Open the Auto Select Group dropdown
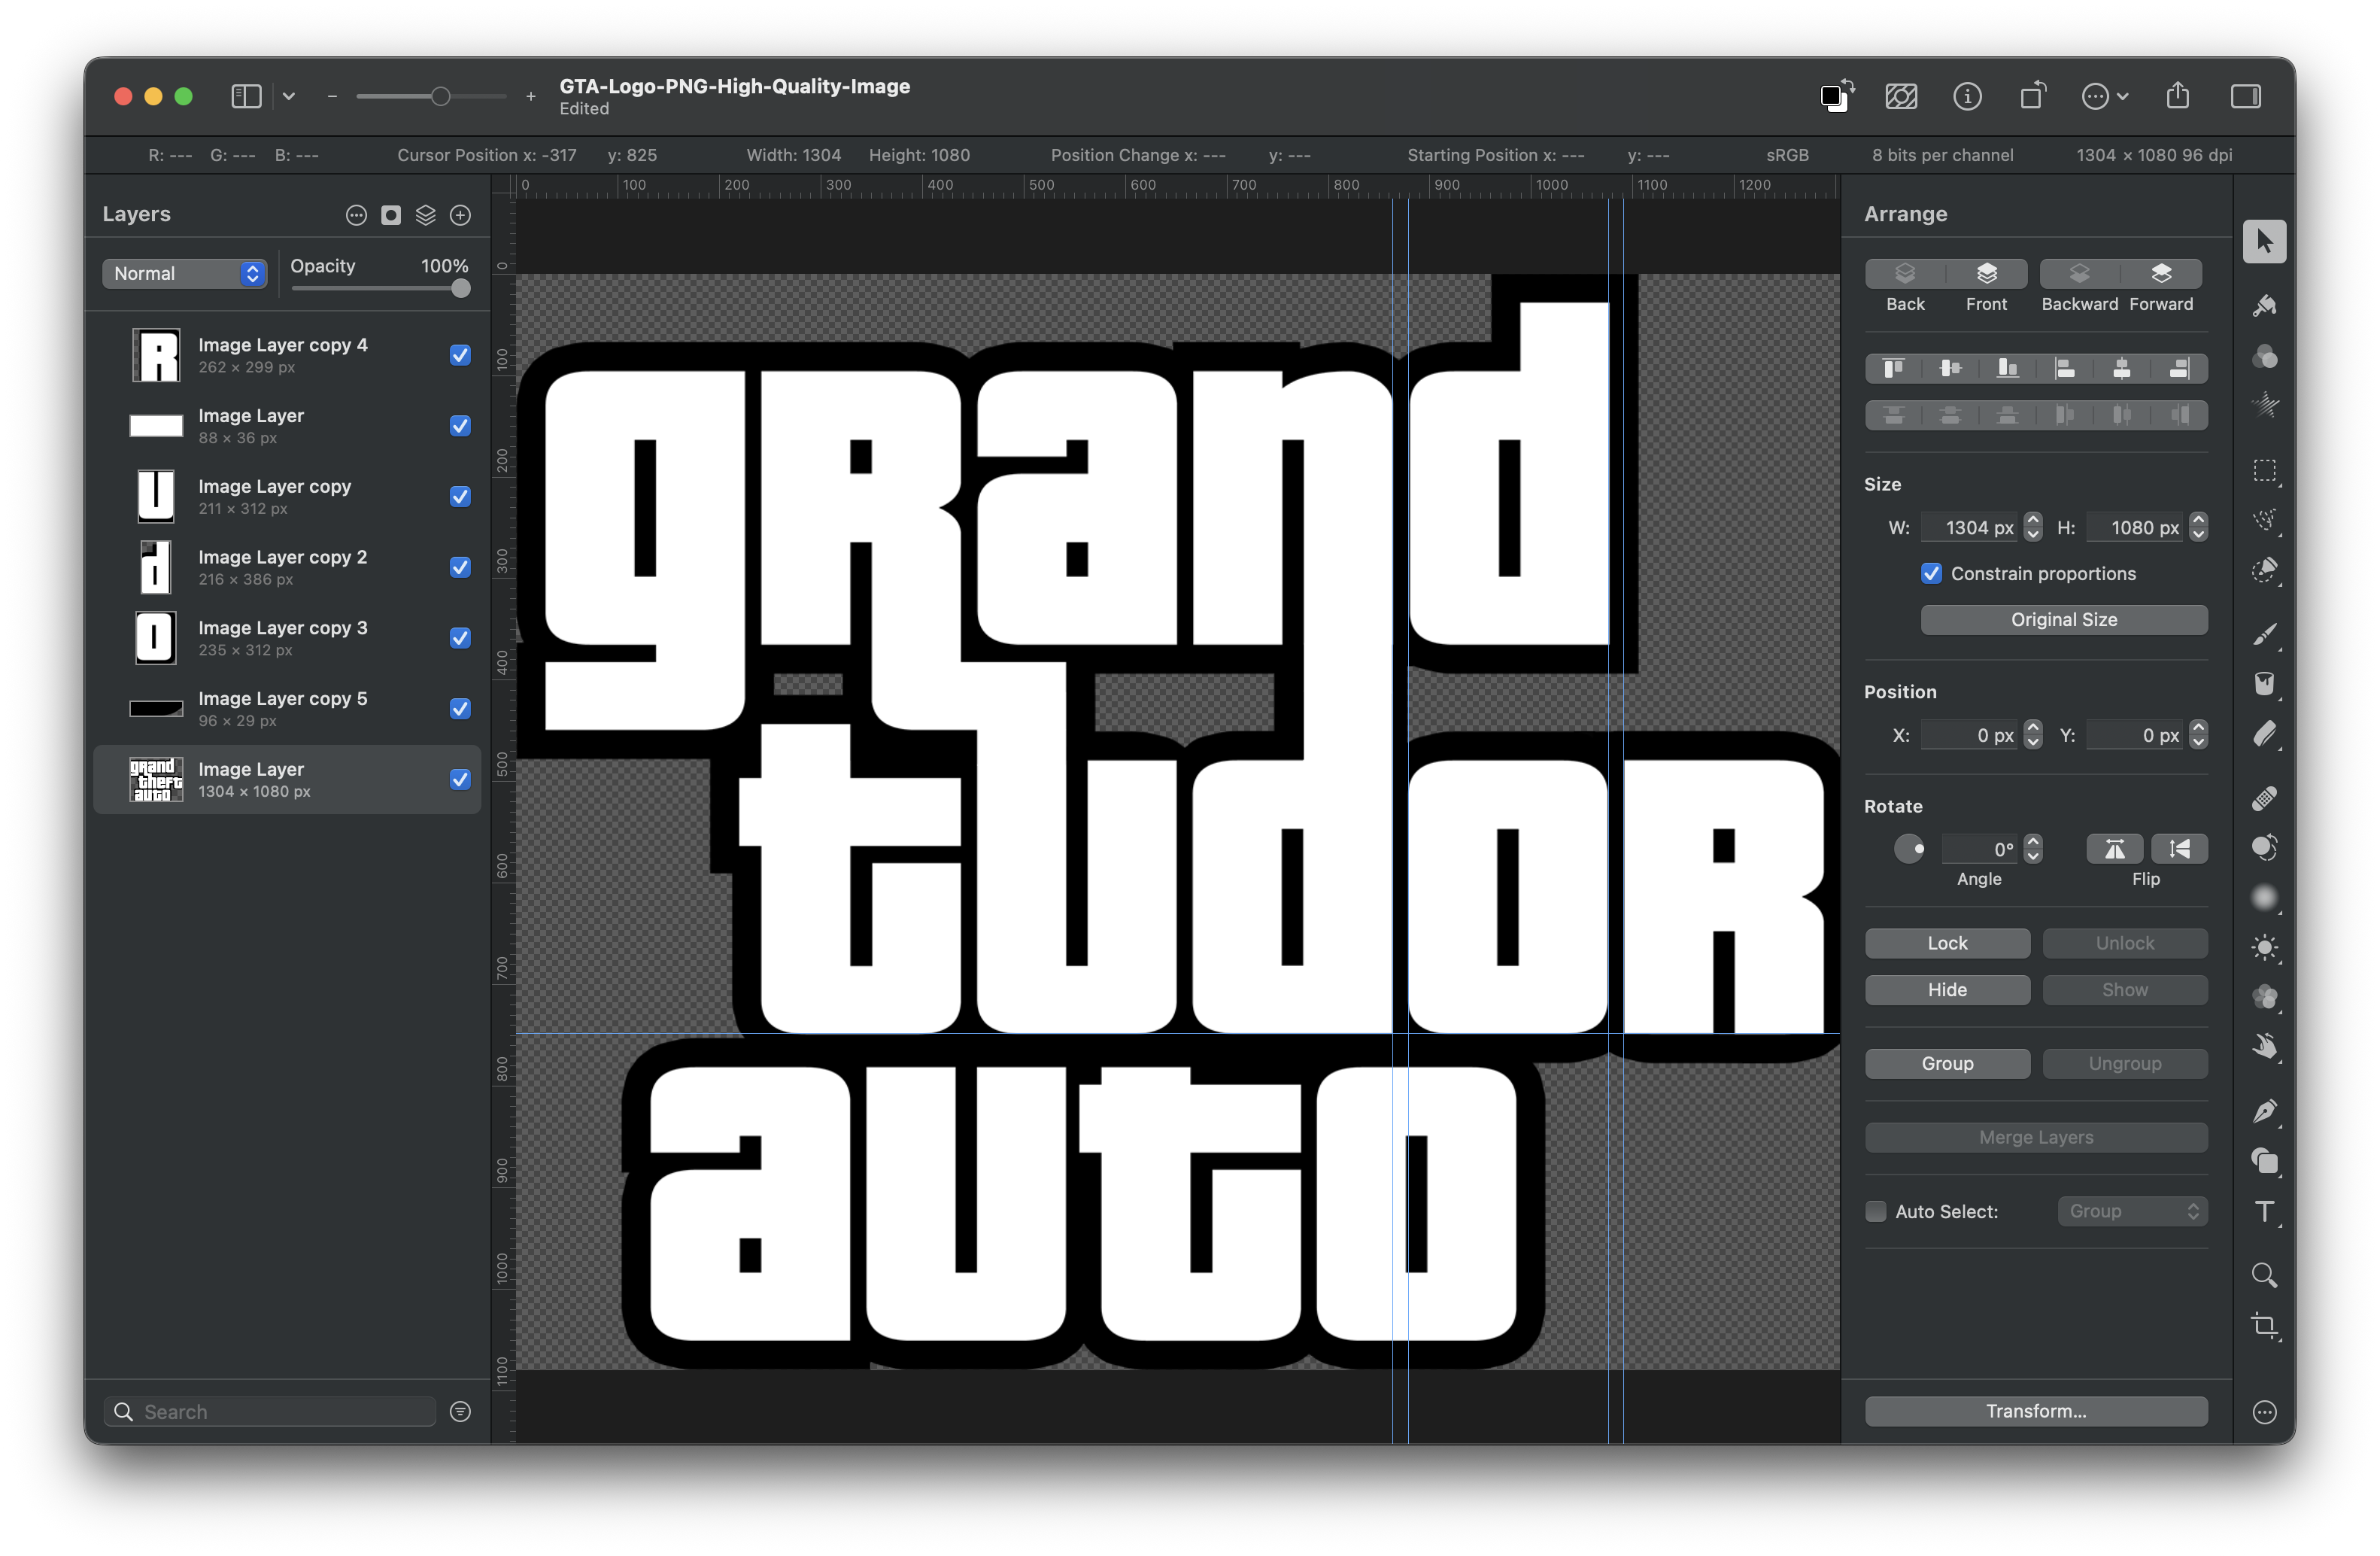 [x=2132, y=1211]
